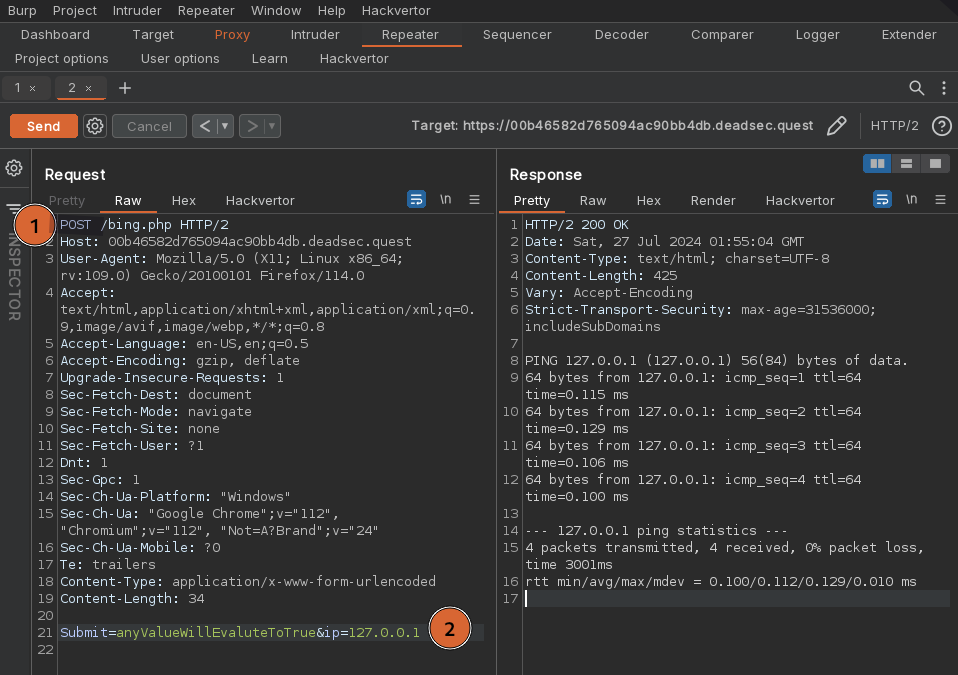Image resolution: width=958 pixels, height=675 pixels.
Task: Open the User options tab
Action: pos(180,59)
